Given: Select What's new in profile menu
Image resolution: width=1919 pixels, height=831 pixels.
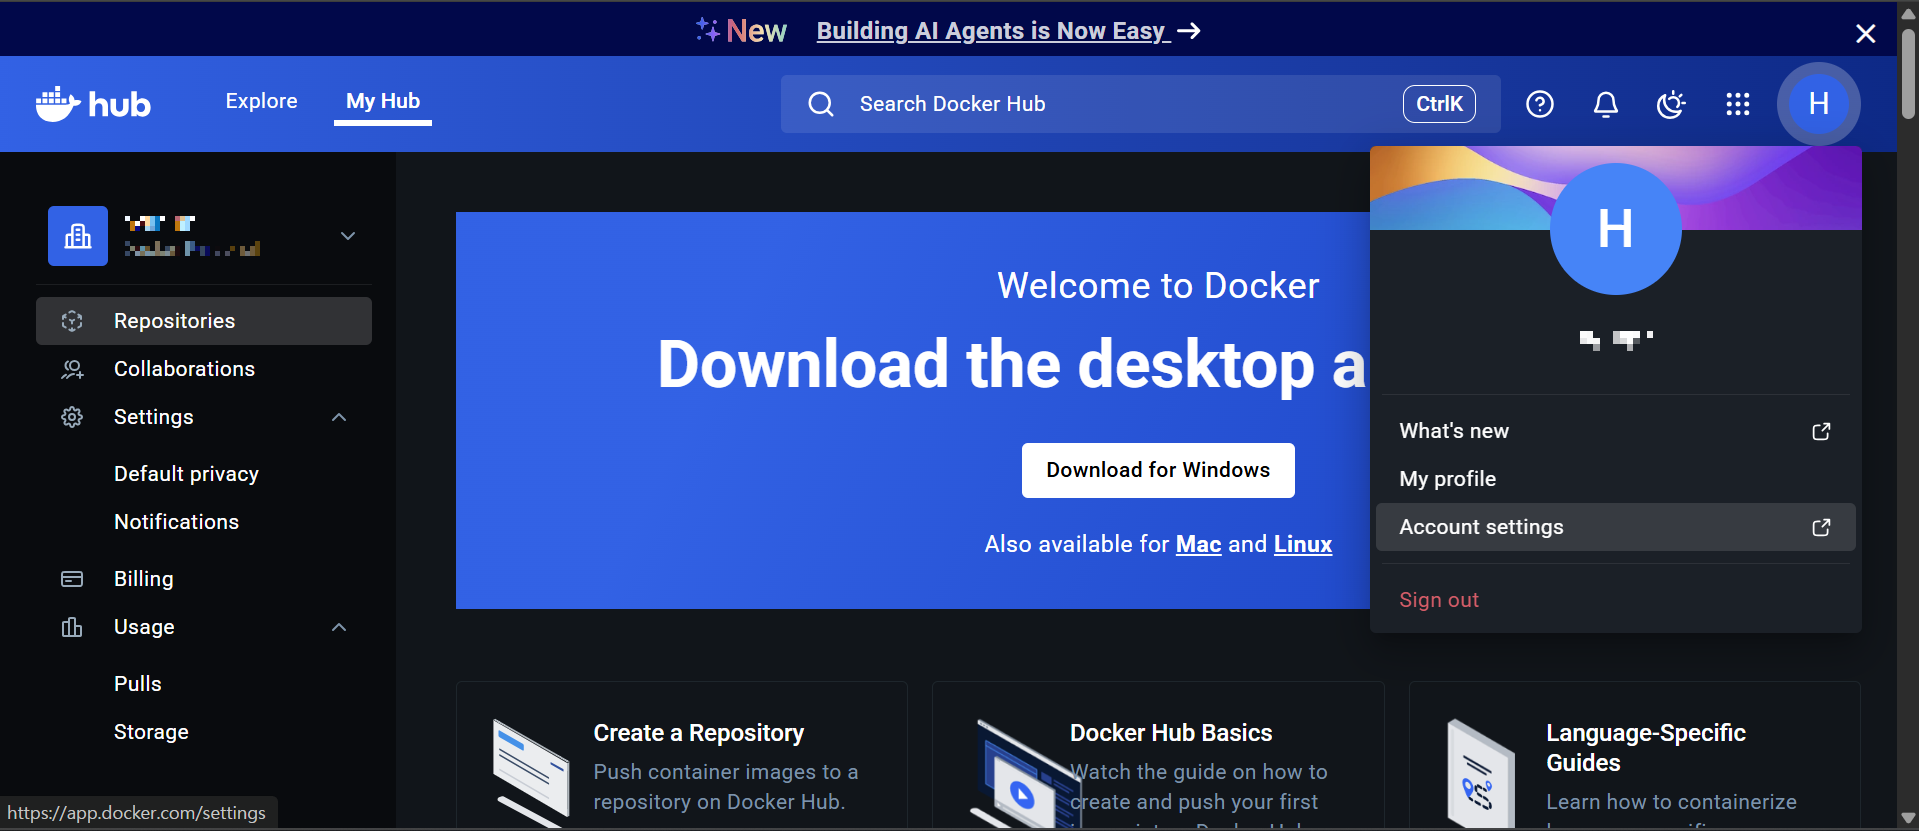Looking at the screenshot, I should (1615, 431).
